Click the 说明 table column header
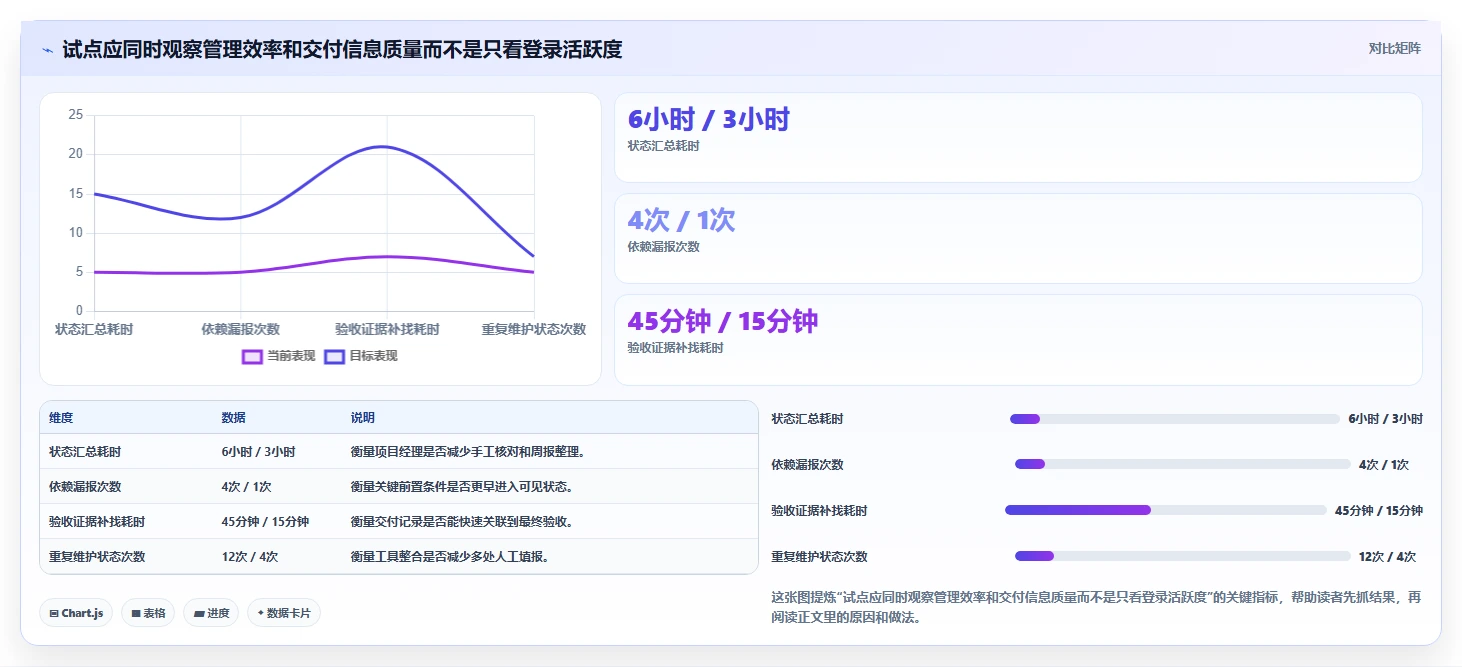The height and width of the screenshot is (667, 1462). (362, 418)
